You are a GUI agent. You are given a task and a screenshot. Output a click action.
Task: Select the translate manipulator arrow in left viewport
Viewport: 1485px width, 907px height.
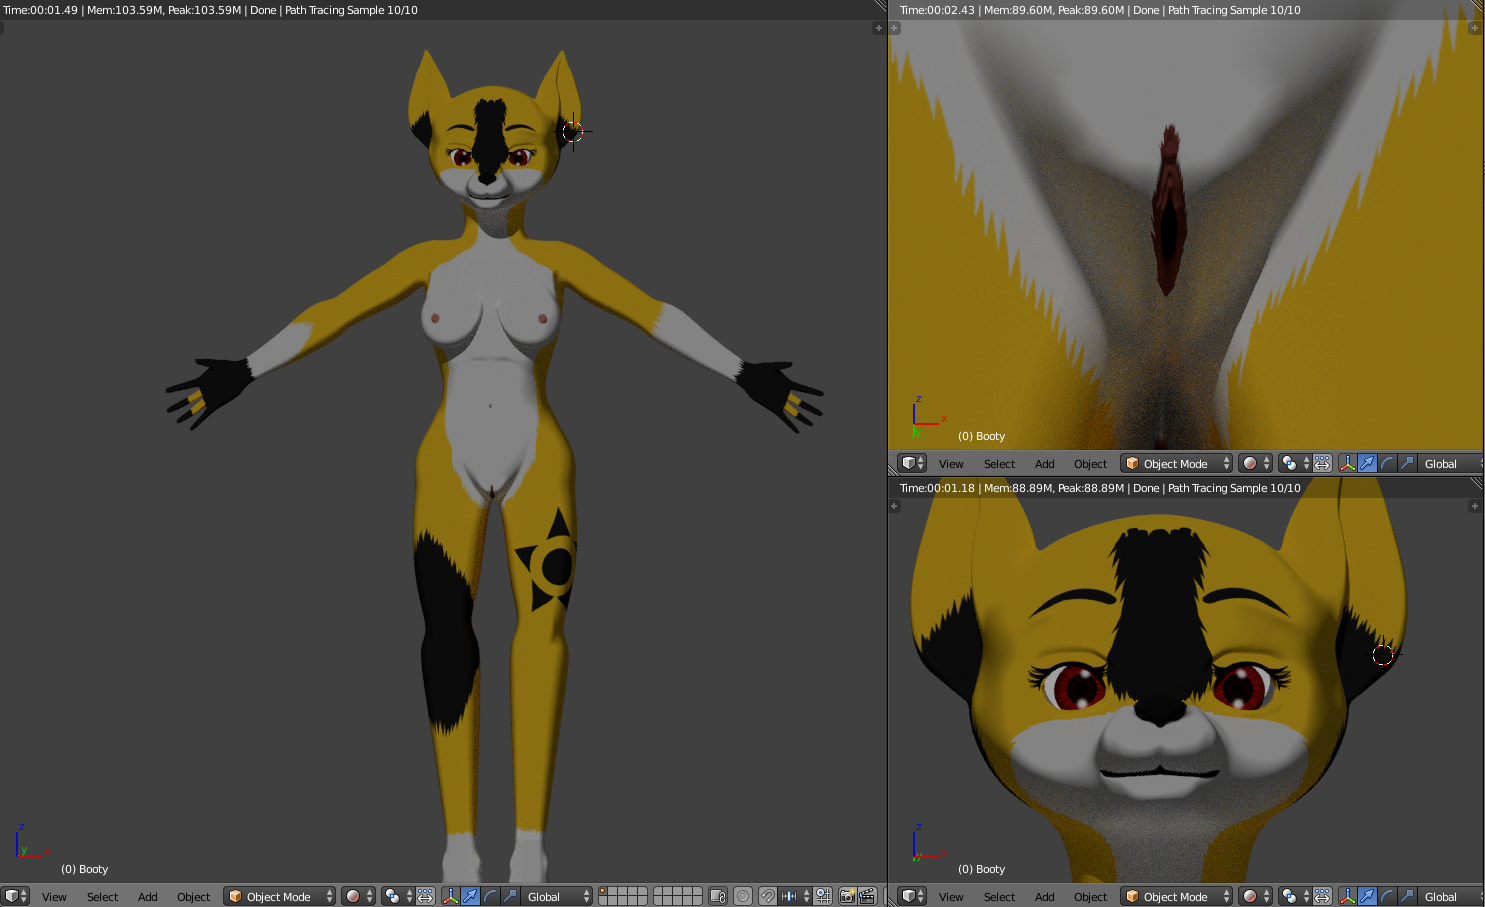coord(470,896)
